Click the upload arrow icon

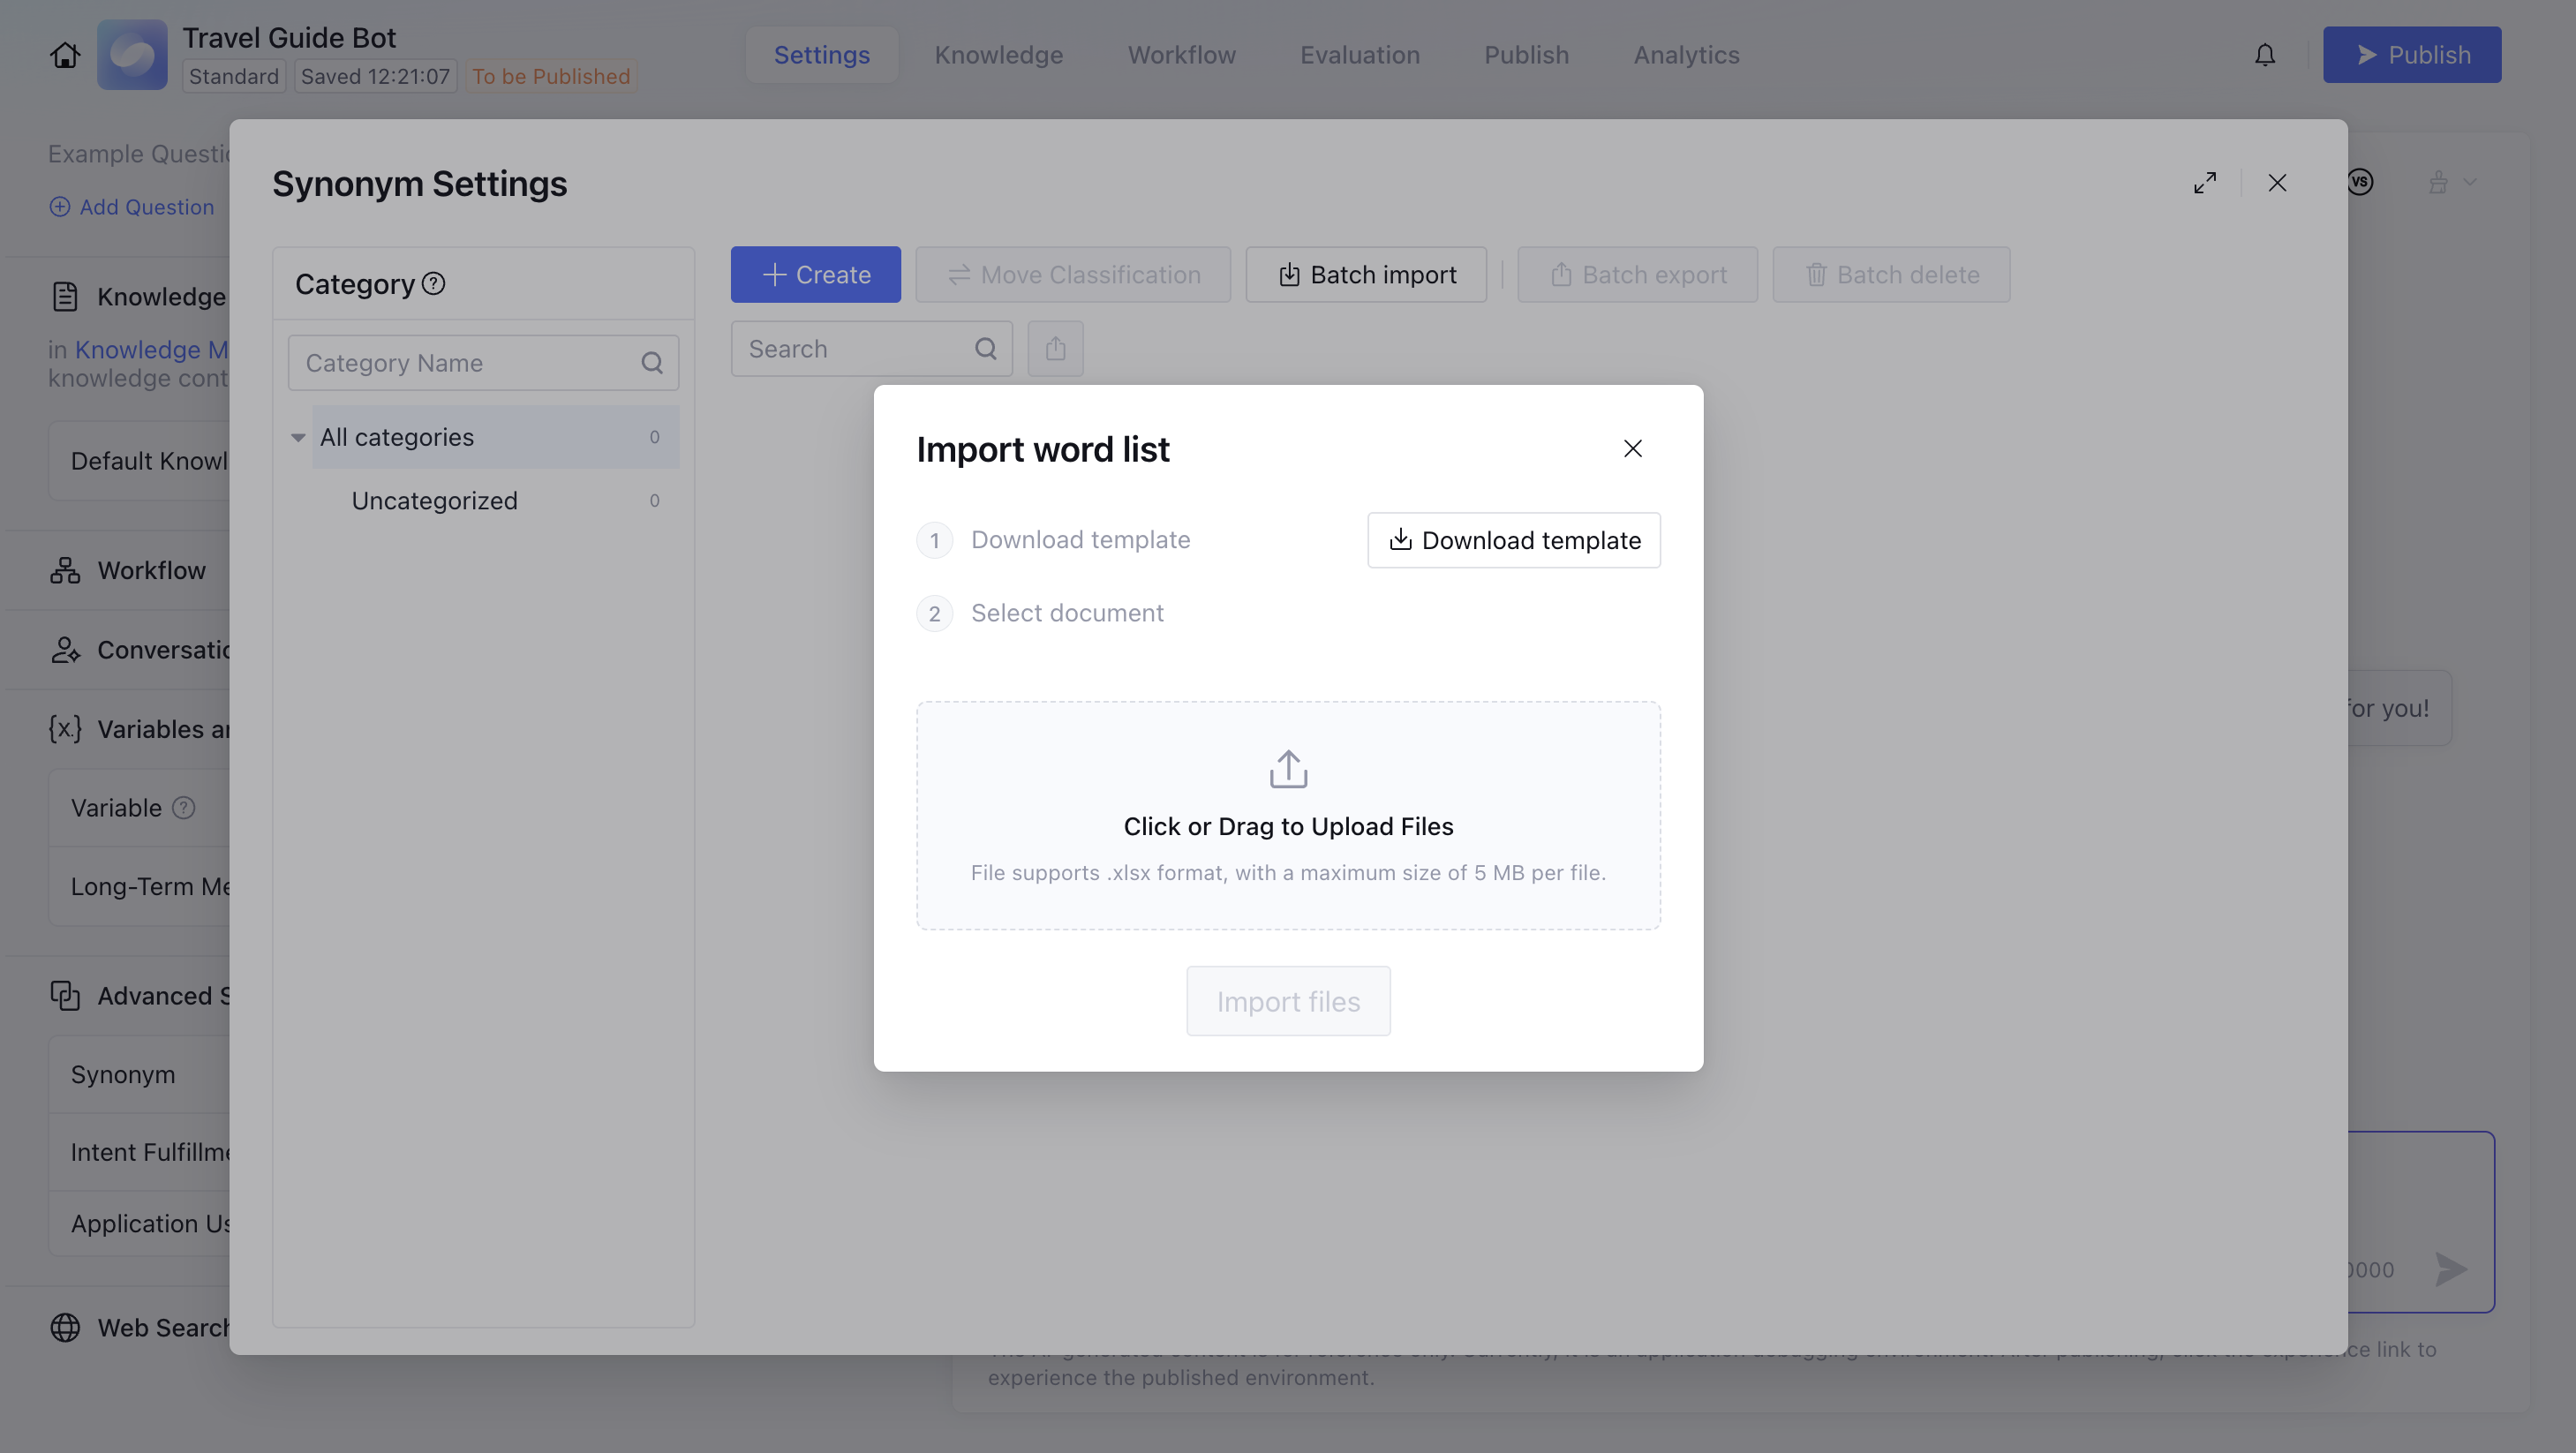pyautogui.click(x=1288, y=769)
